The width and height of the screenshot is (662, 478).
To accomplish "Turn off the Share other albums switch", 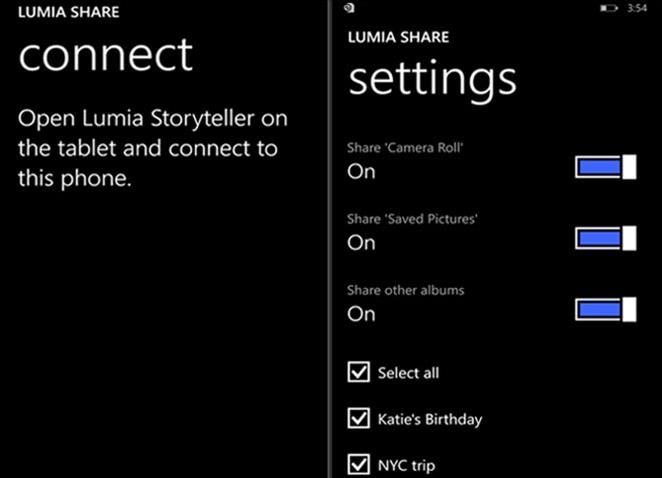I will tap(606, 310).
